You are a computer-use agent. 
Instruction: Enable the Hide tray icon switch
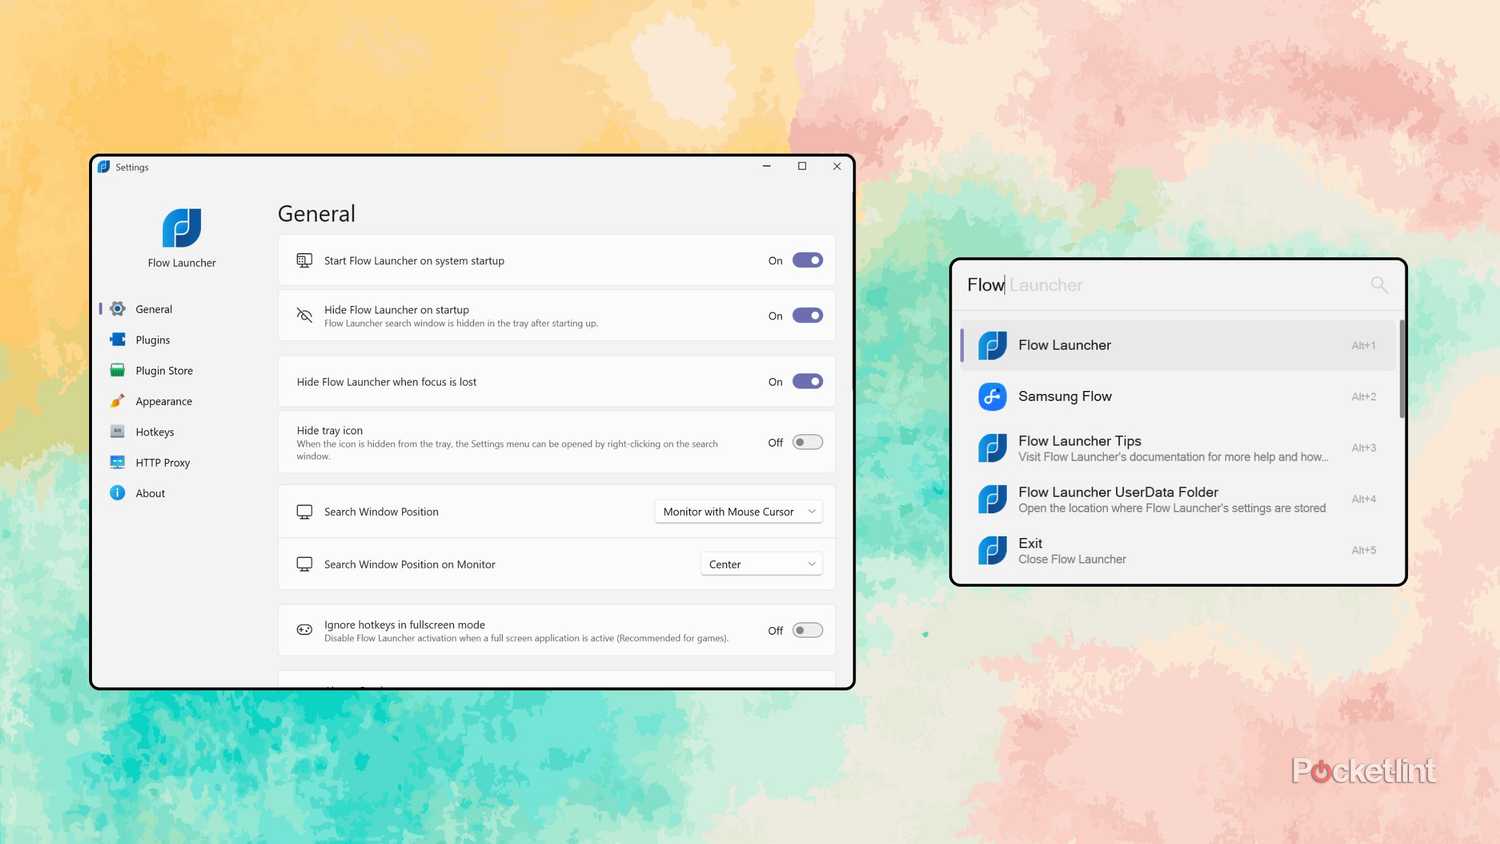pos(807,442)
